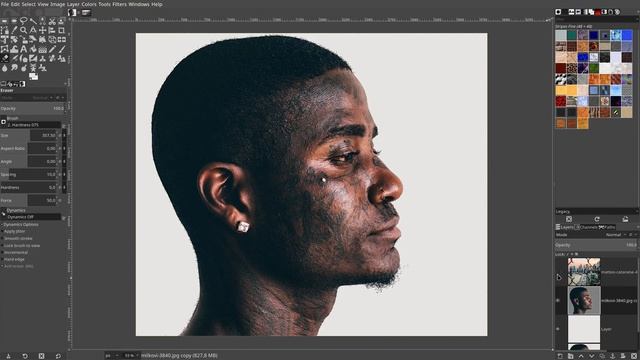
Task: Open the Select menu
Action: pyautogui.click(x=29, y=4)
